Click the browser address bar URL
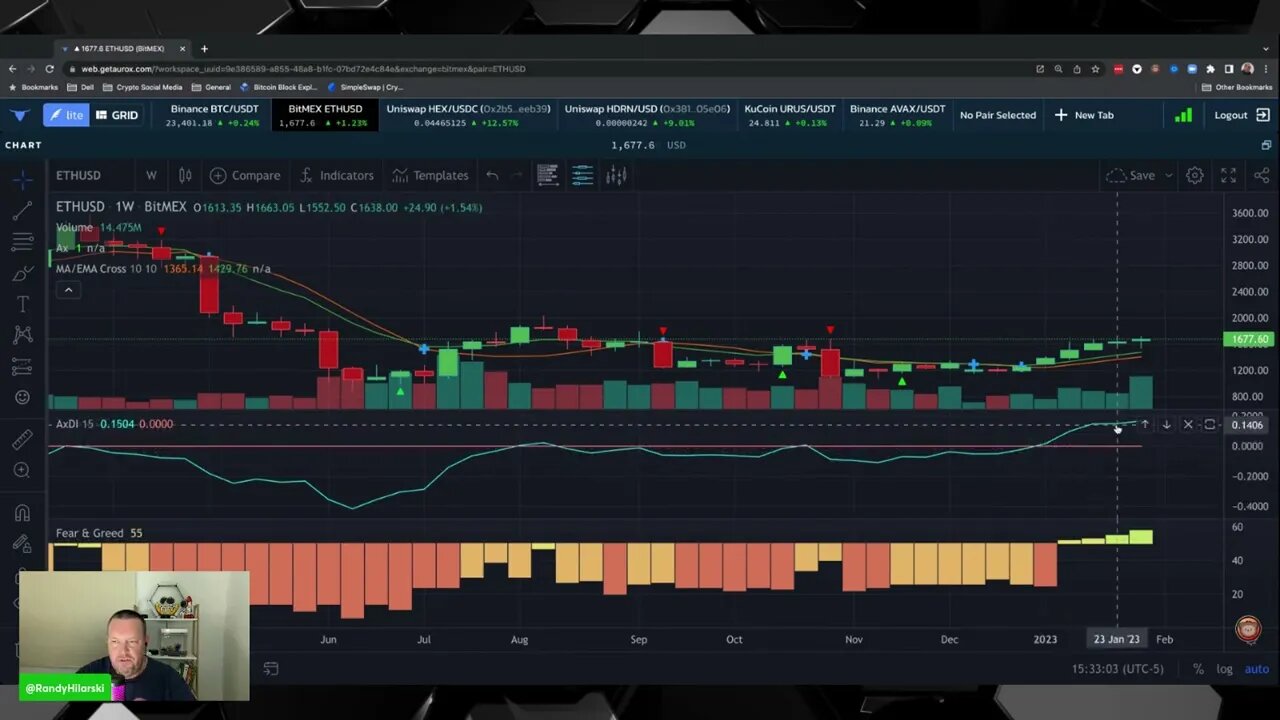 coord(303,69)
